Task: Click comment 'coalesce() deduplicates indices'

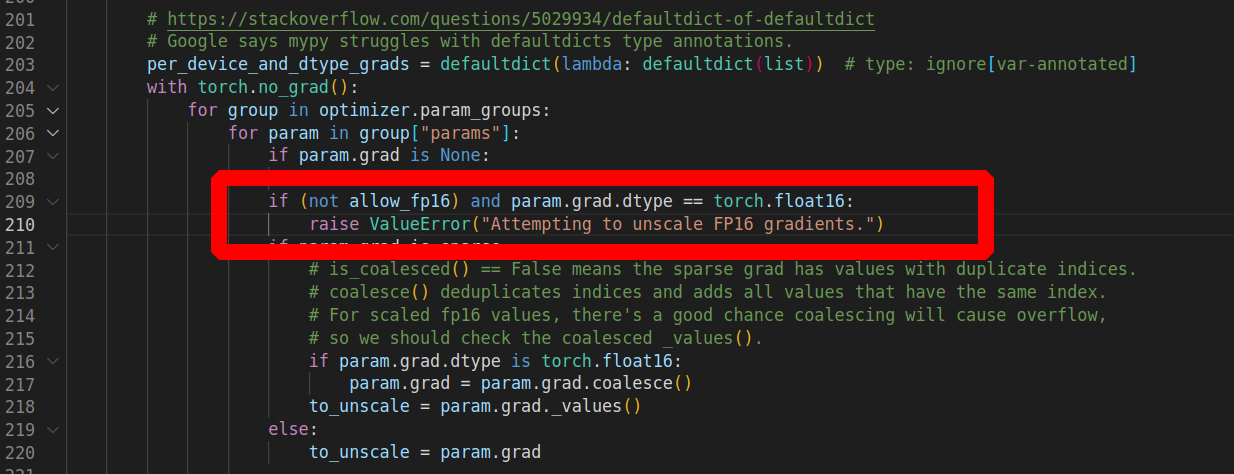Action: (708, 293)
